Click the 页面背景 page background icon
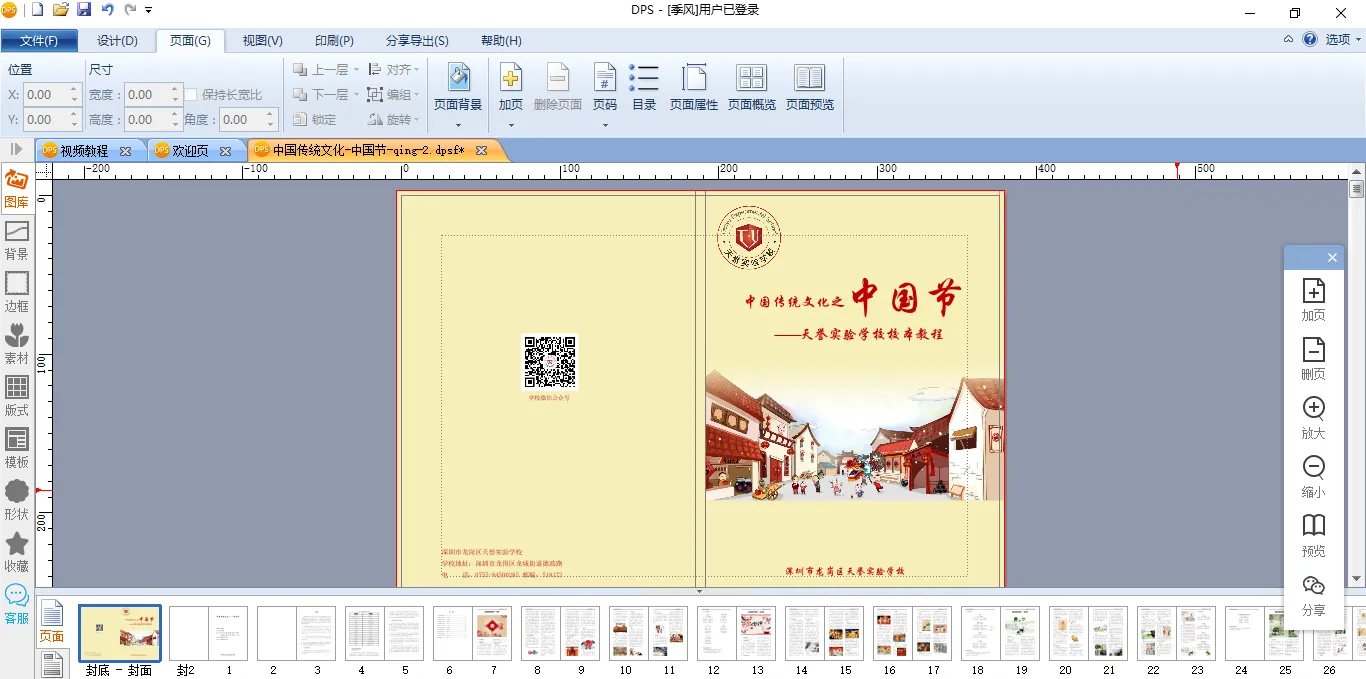This screenshot has width=1366, height=679. tap(458, 86)
